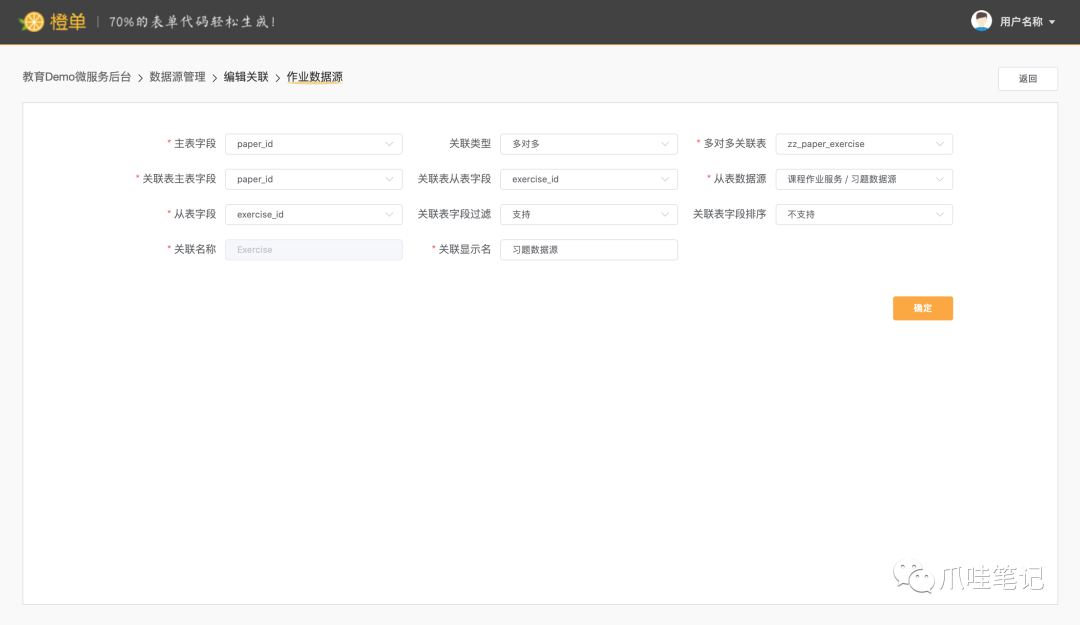Open the 主表字段 dropdown
Screen dimensions: 1080x625
click(313, 144)
